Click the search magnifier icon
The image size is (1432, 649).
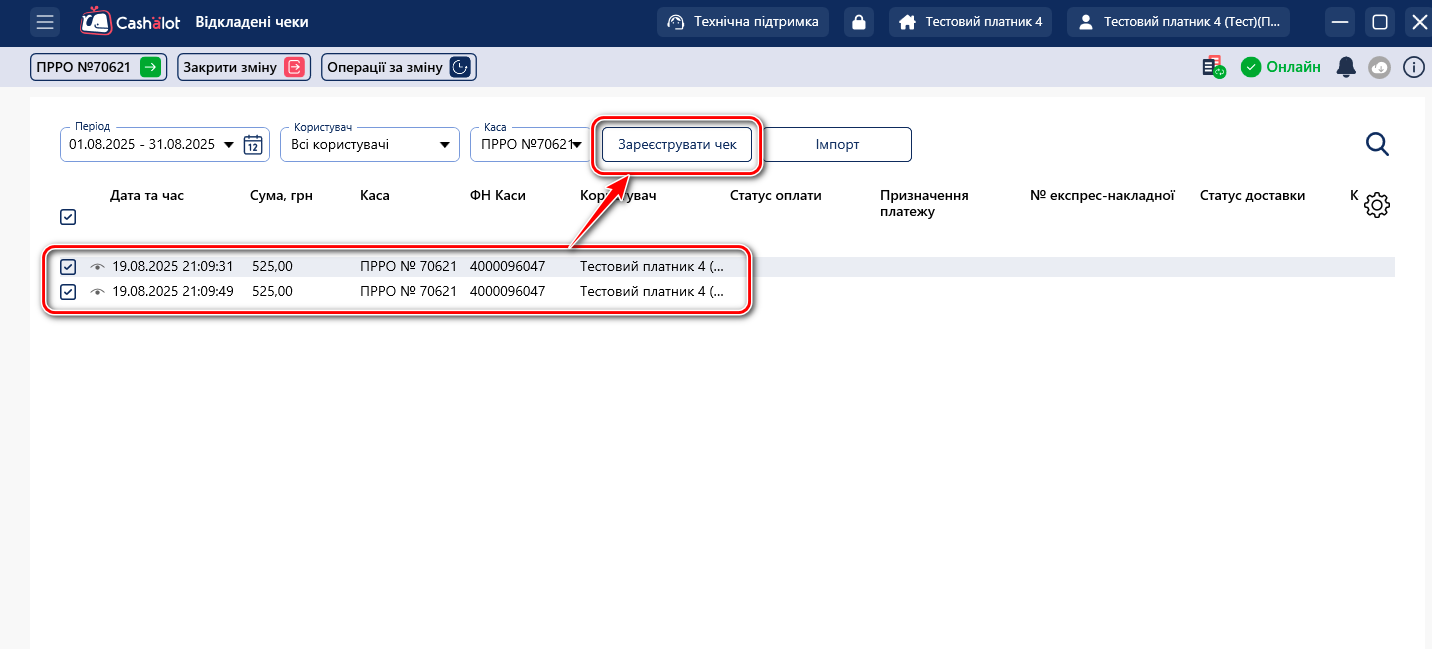tap(1377, 145)
